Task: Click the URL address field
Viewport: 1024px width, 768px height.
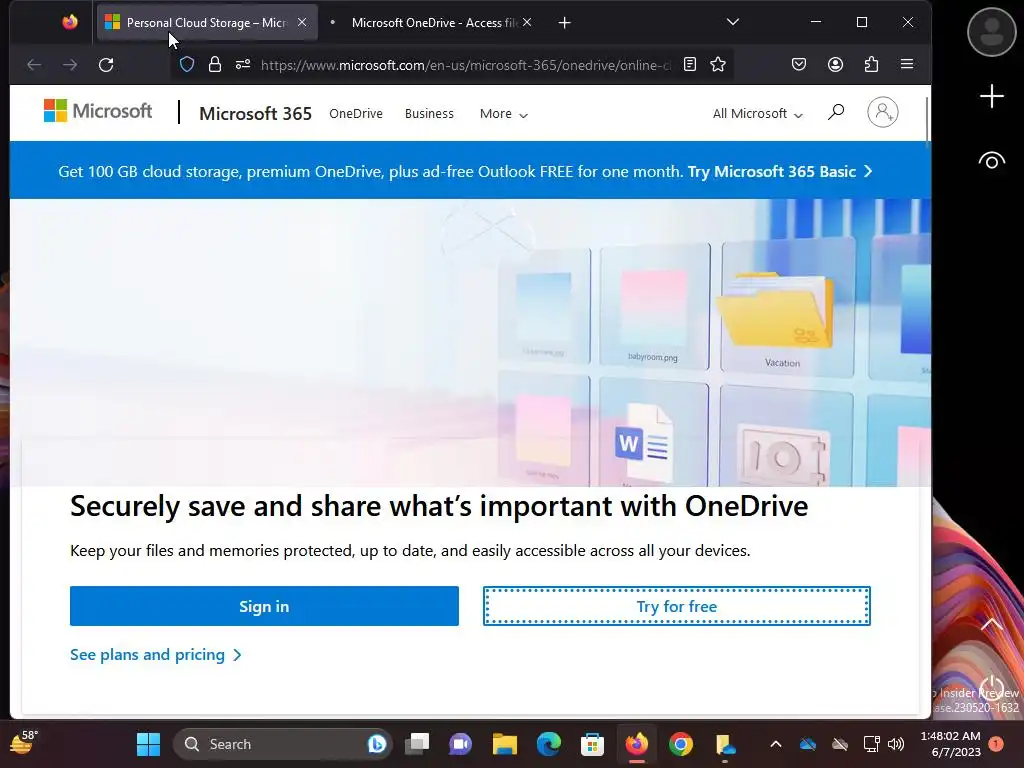Action: click(466, 65)
